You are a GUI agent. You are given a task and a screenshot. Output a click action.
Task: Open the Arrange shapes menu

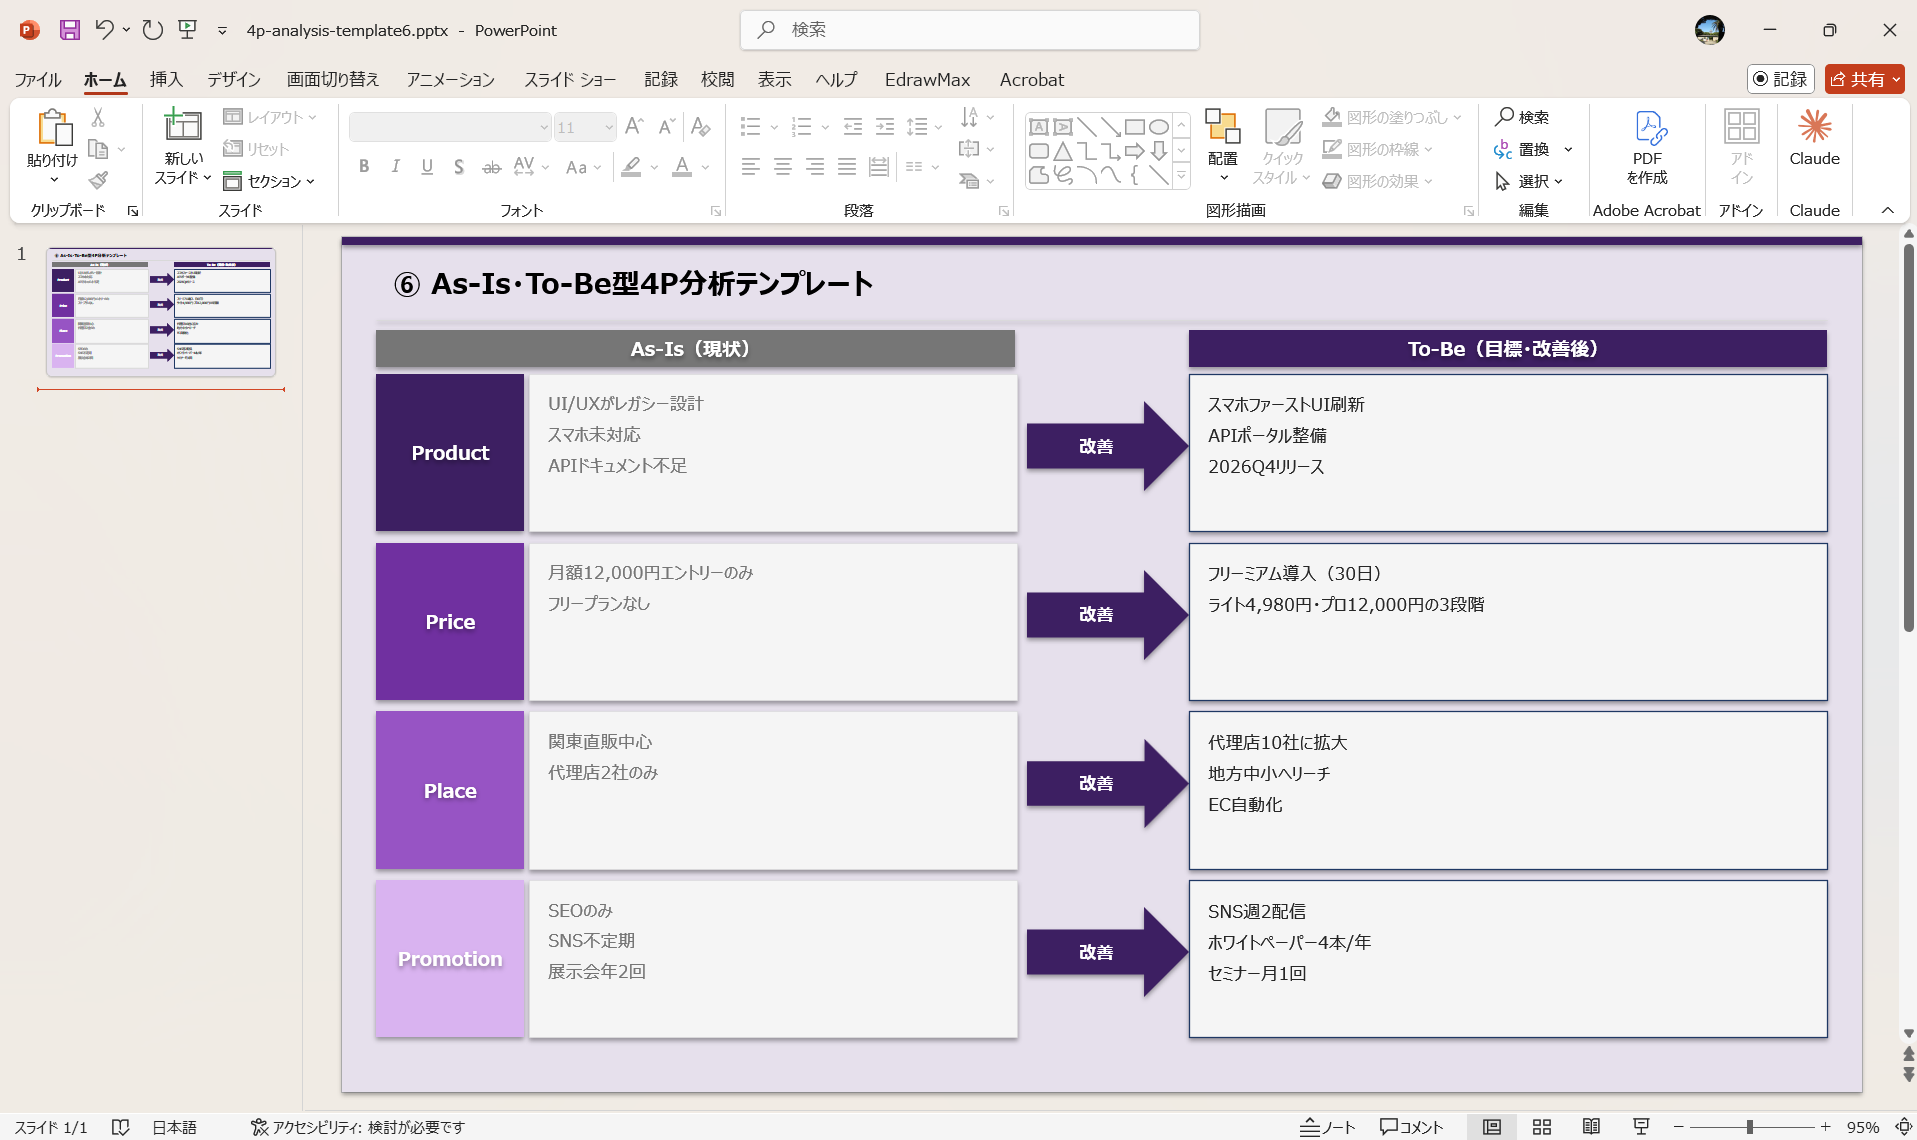coord(1222,146)
